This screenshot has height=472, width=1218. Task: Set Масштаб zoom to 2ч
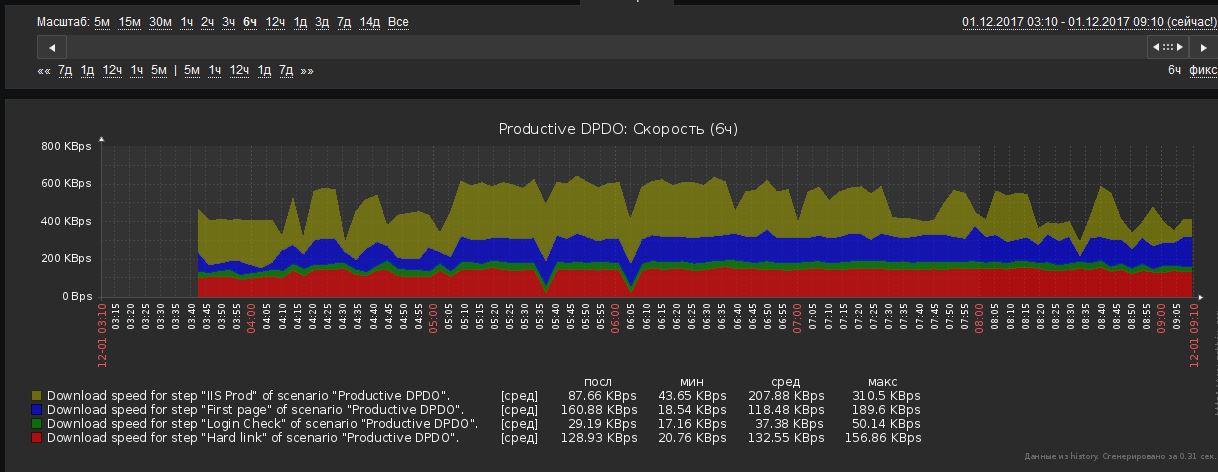click(x=207, y=22)
